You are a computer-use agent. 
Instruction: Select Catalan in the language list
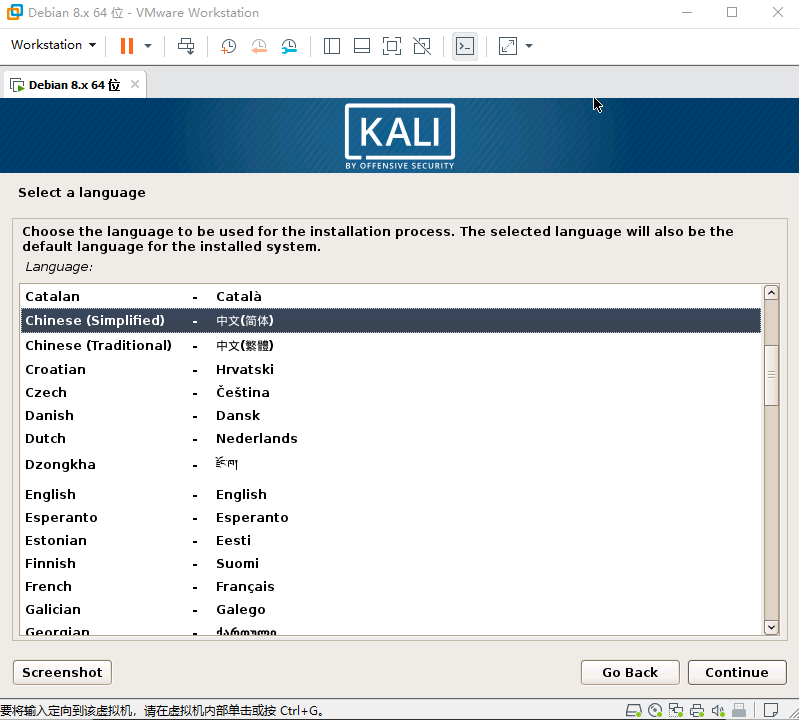click(x=391, y=296)
